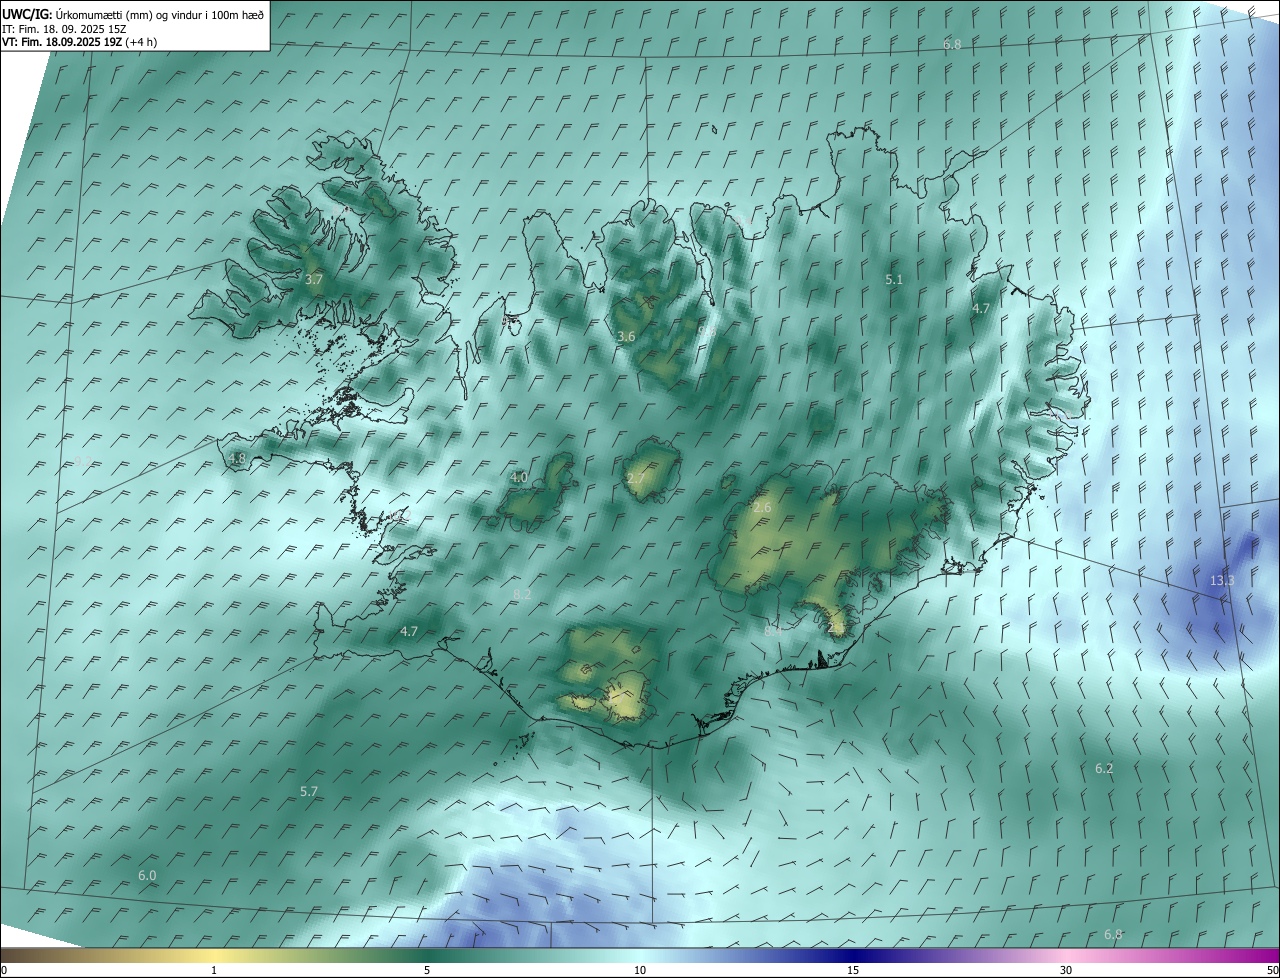The image size is (1280, 978).
Task: Click the 6.8 value label just above the color scale
Action: pyautogui.click(x=1113, y=934)
